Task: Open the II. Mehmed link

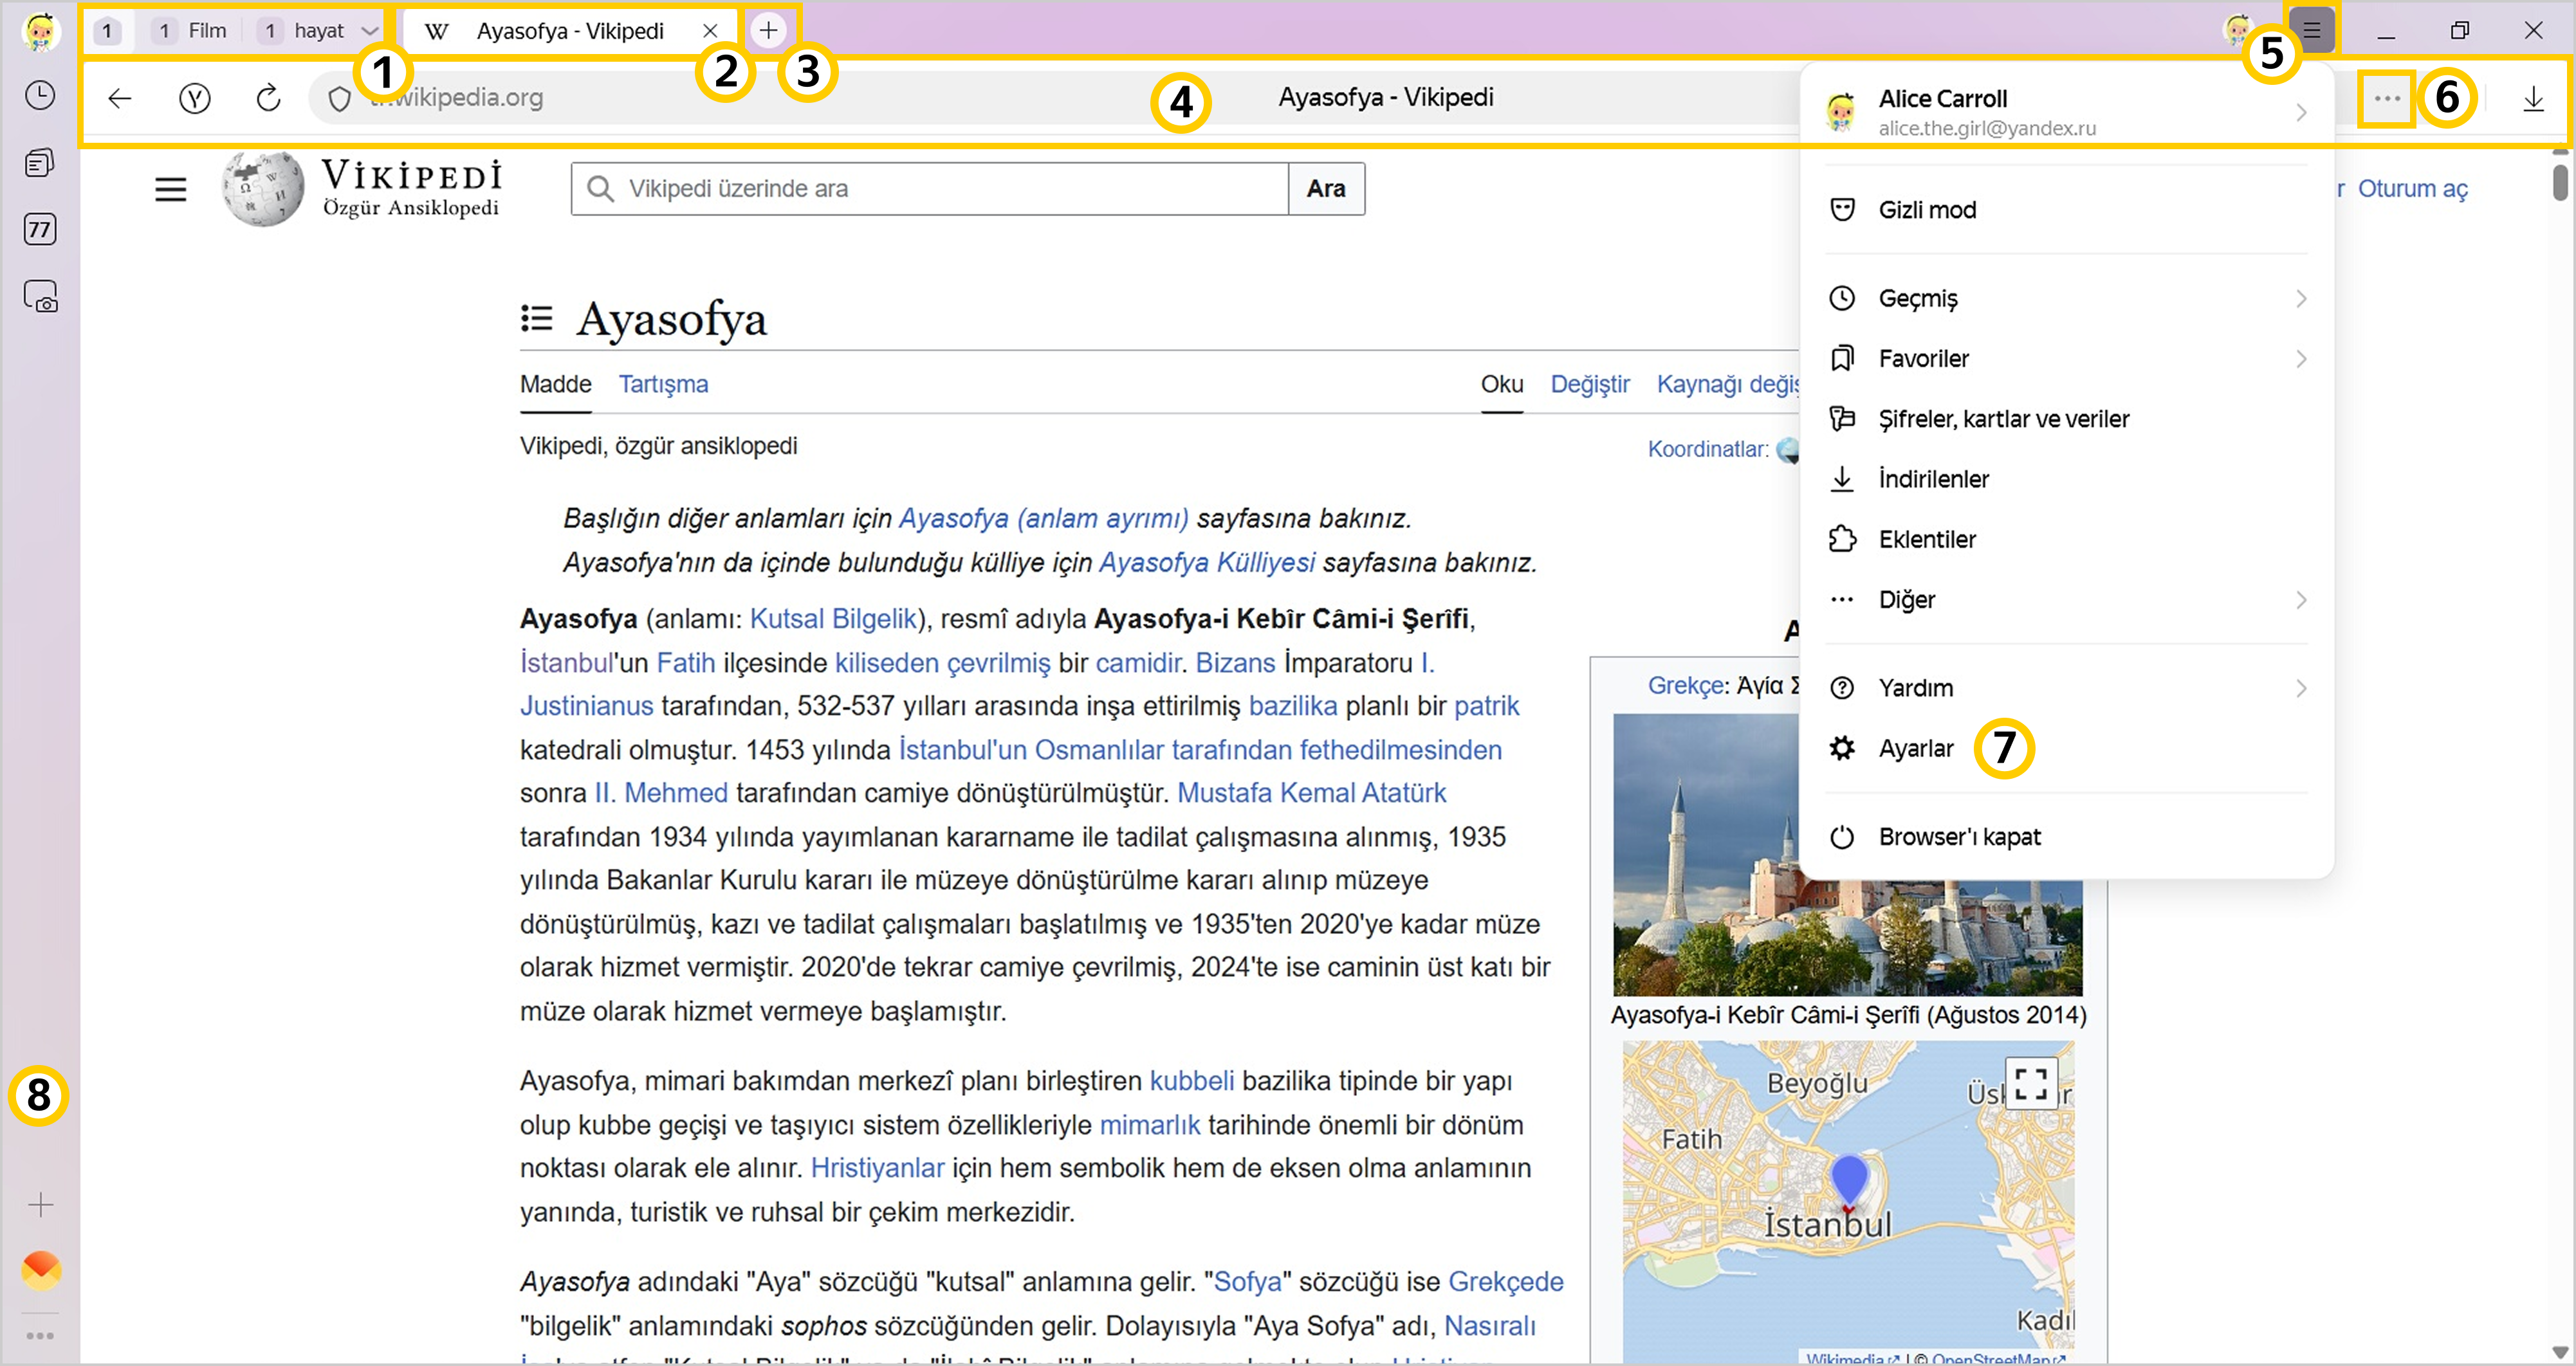Action: pos(661,793)
